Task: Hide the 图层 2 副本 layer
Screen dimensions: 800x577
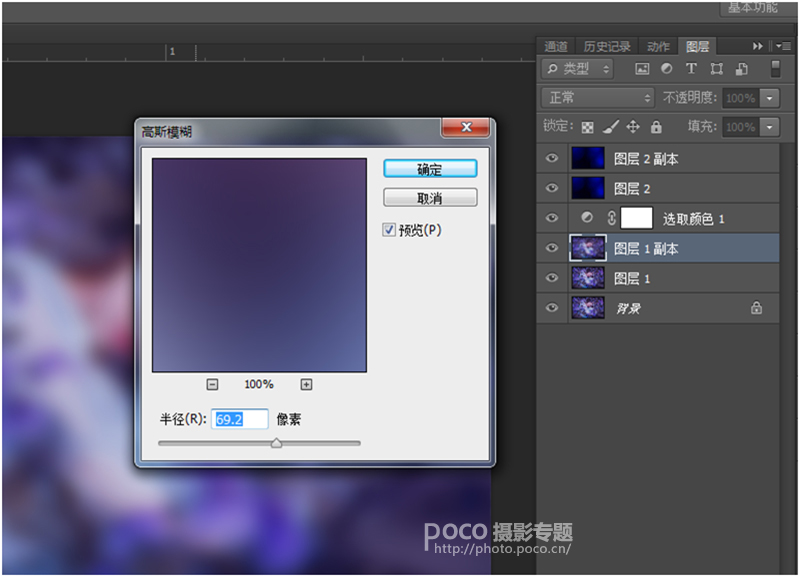Action: coord(552,159)
